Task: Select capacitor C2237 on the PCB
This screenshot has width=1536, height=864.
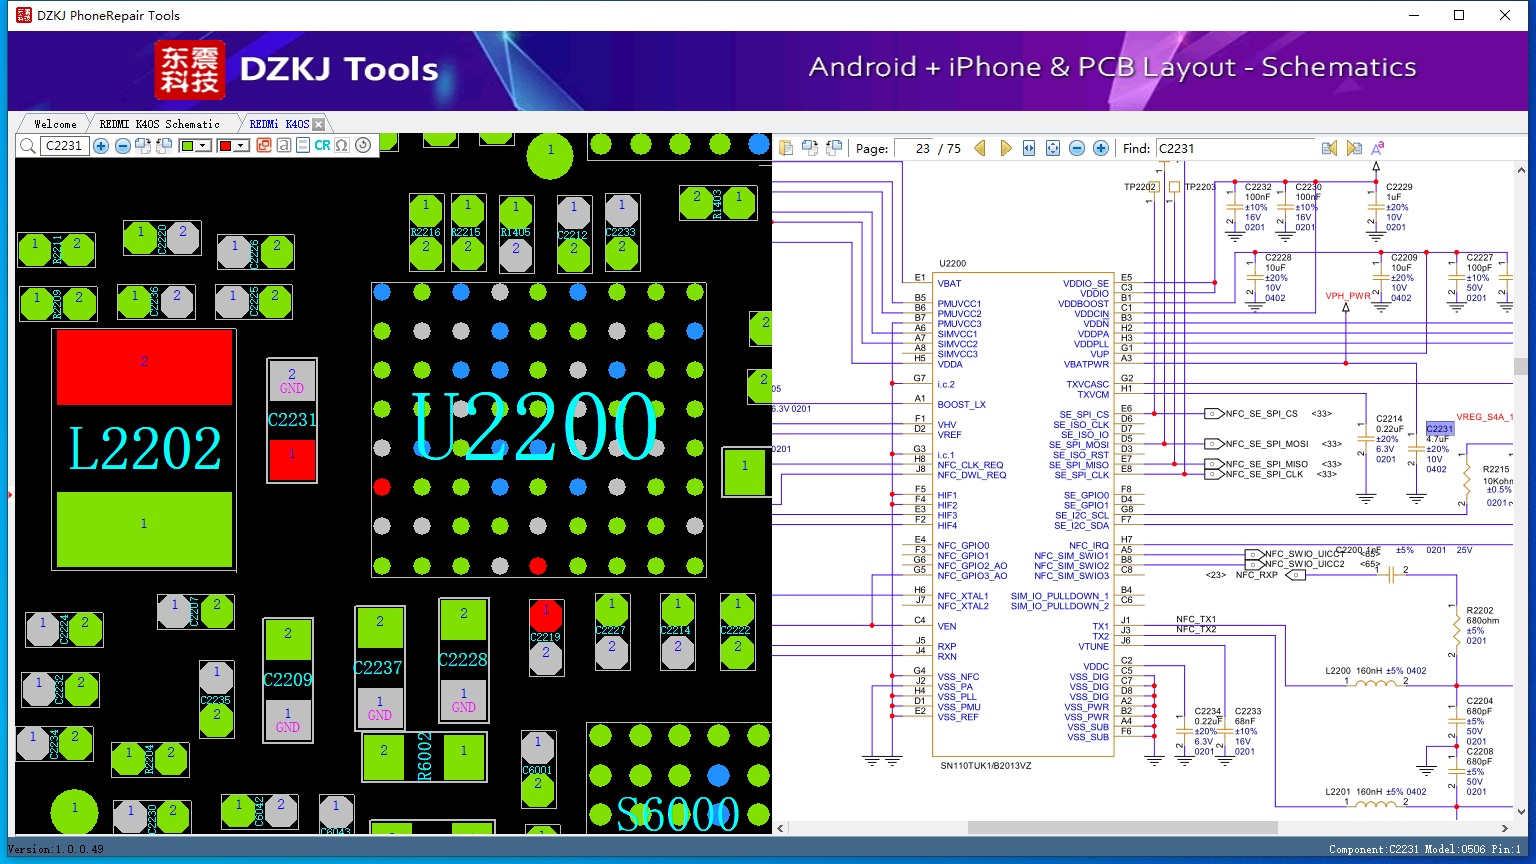Action: point(379,667)
